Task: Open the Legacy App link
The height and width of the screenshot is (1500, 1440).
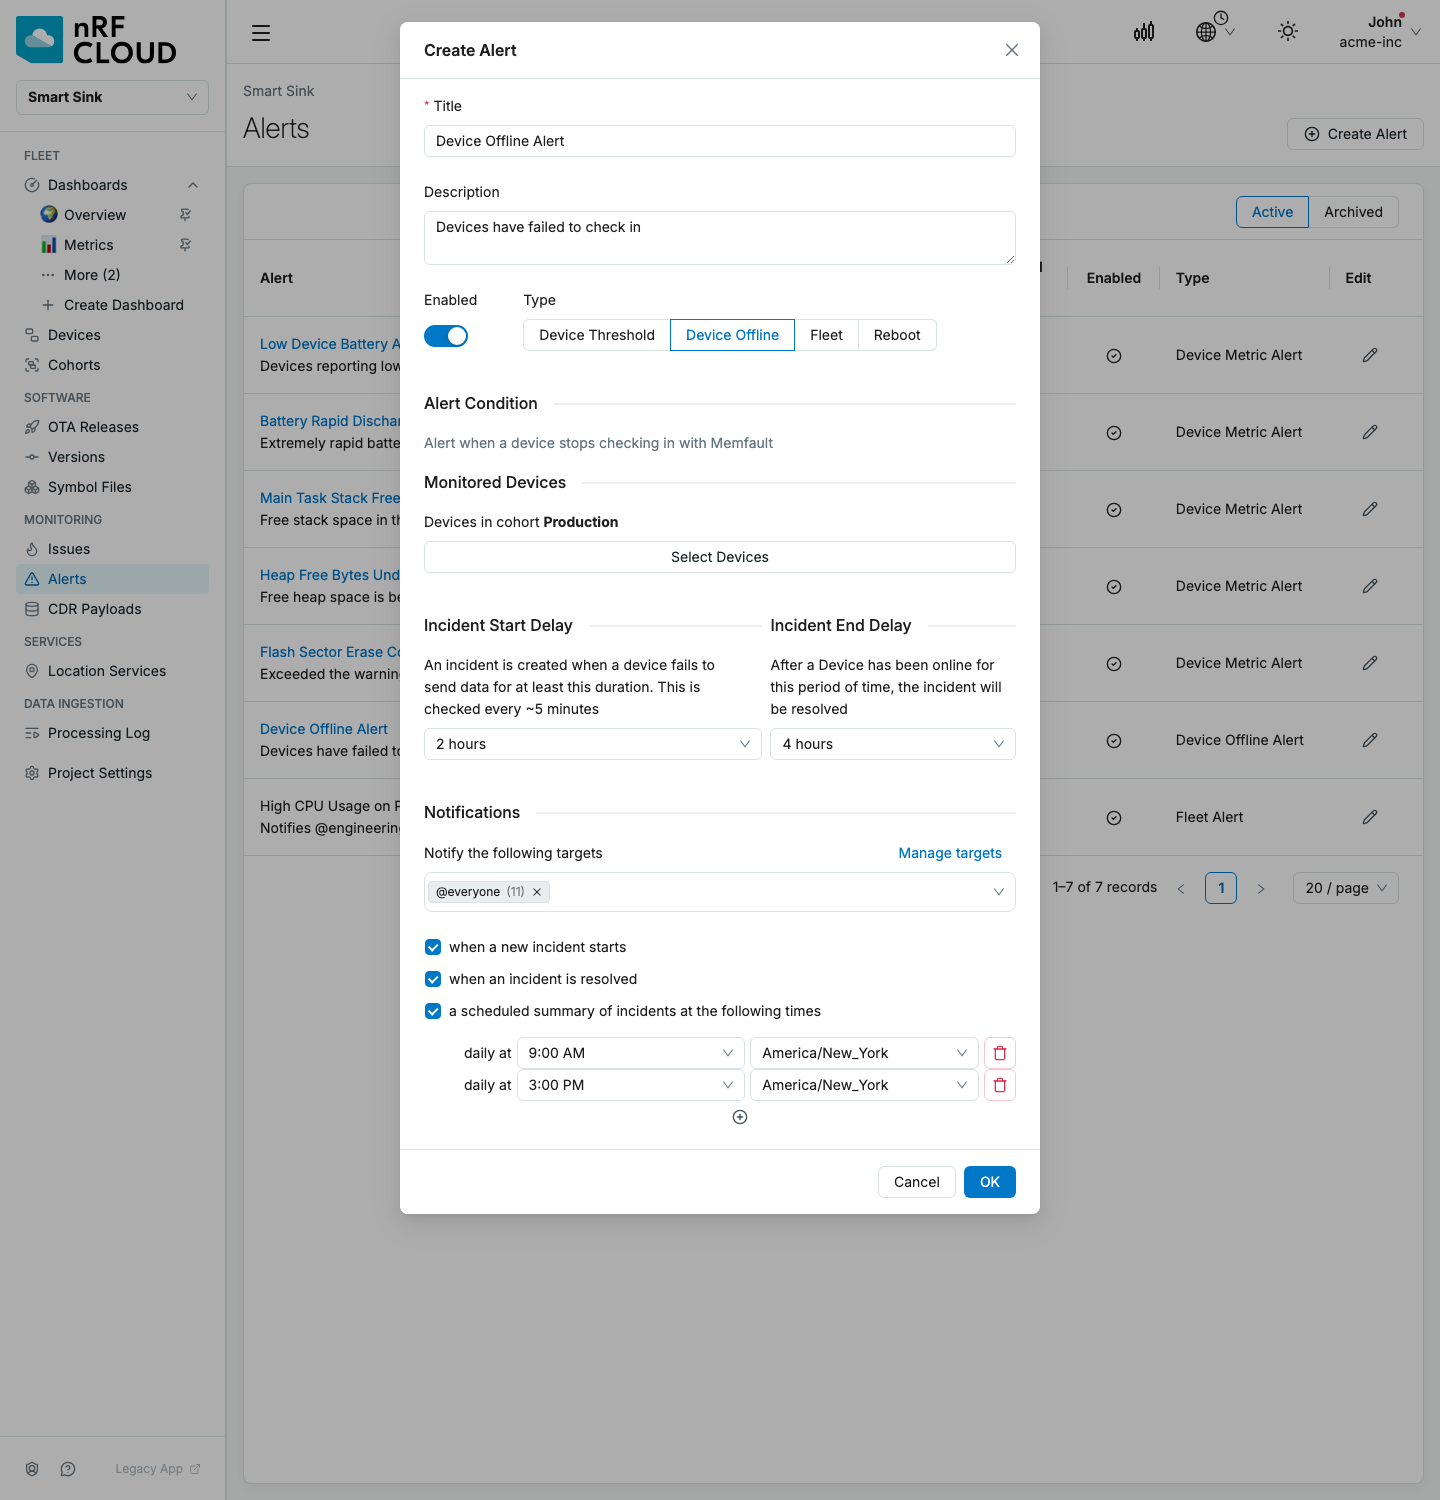Action: [158, 1469]
